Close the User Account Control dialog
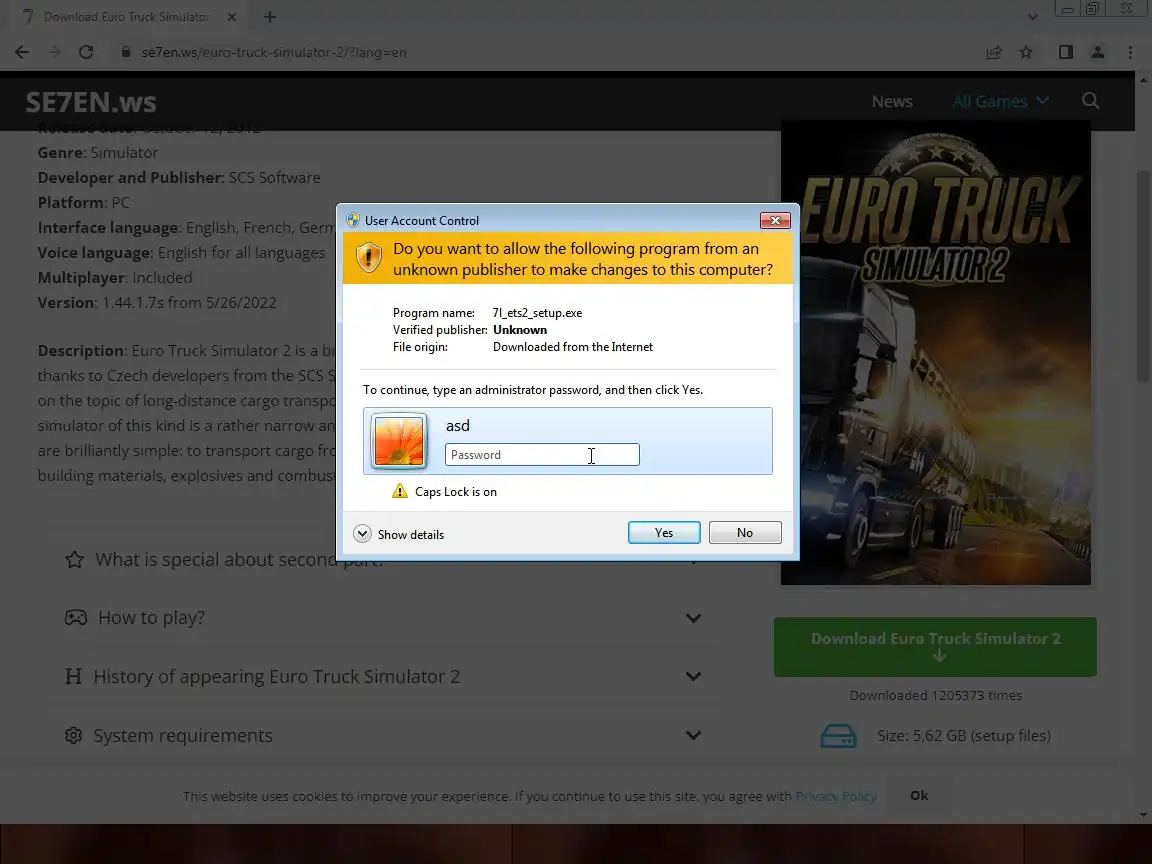Viewport: 1152px width, 864px height. pos(775,220)
